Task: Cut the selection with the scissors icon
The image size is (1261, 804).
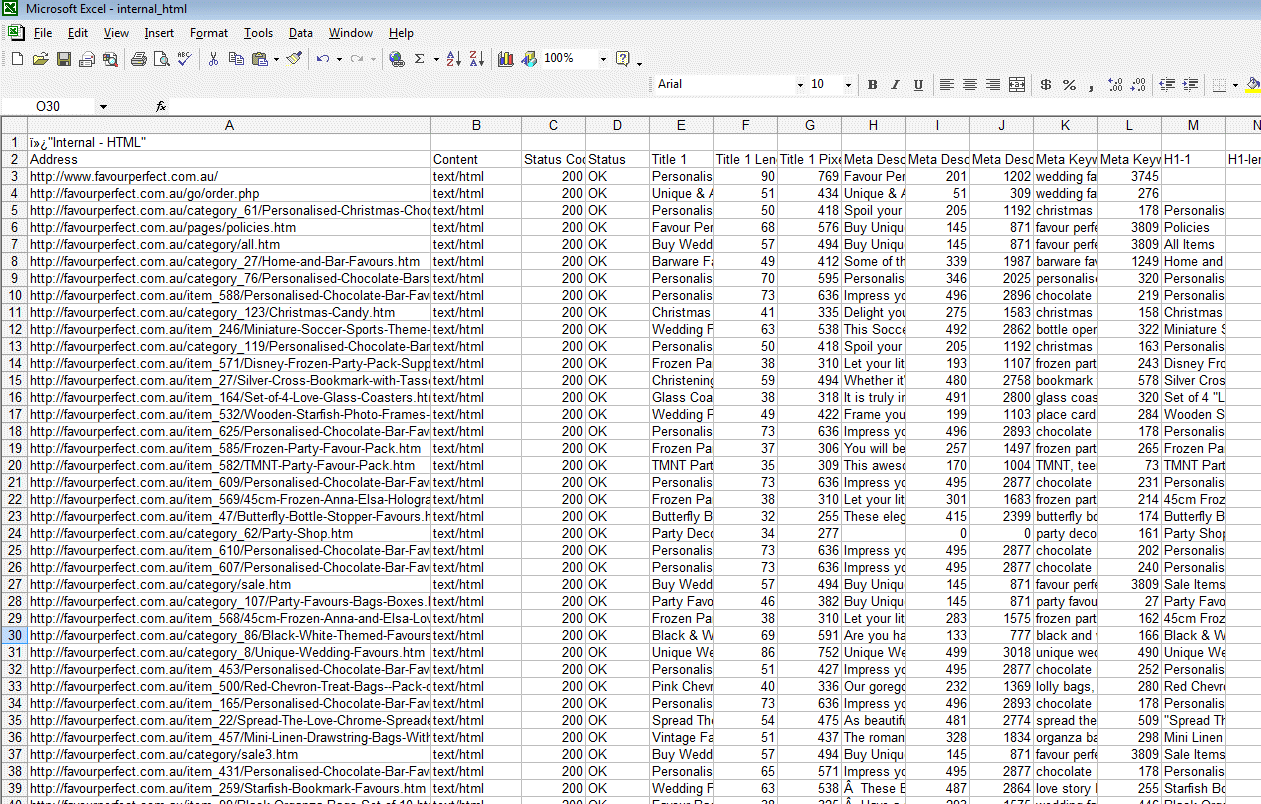Action: click(x=213, y=59)
